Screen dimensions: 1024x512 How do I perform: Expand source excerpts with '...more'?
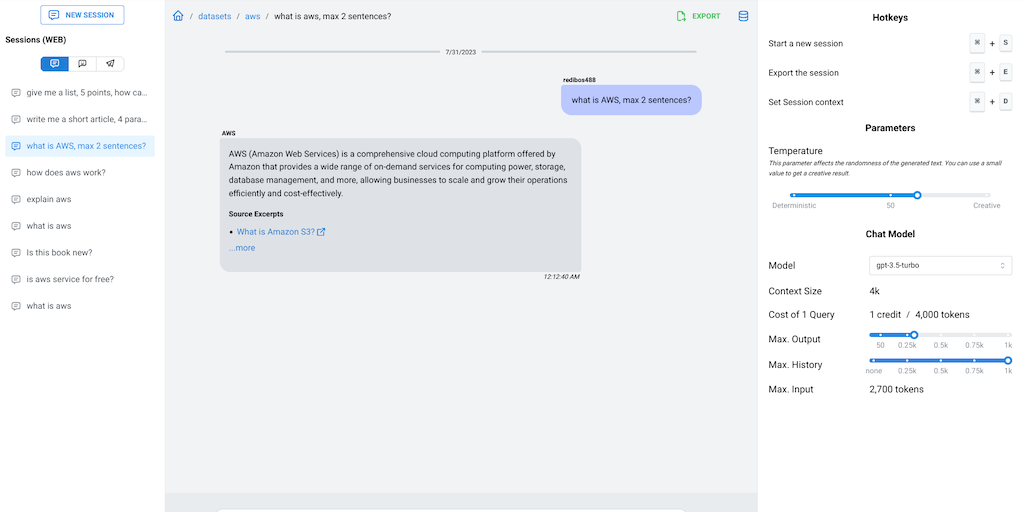(242, 248)
